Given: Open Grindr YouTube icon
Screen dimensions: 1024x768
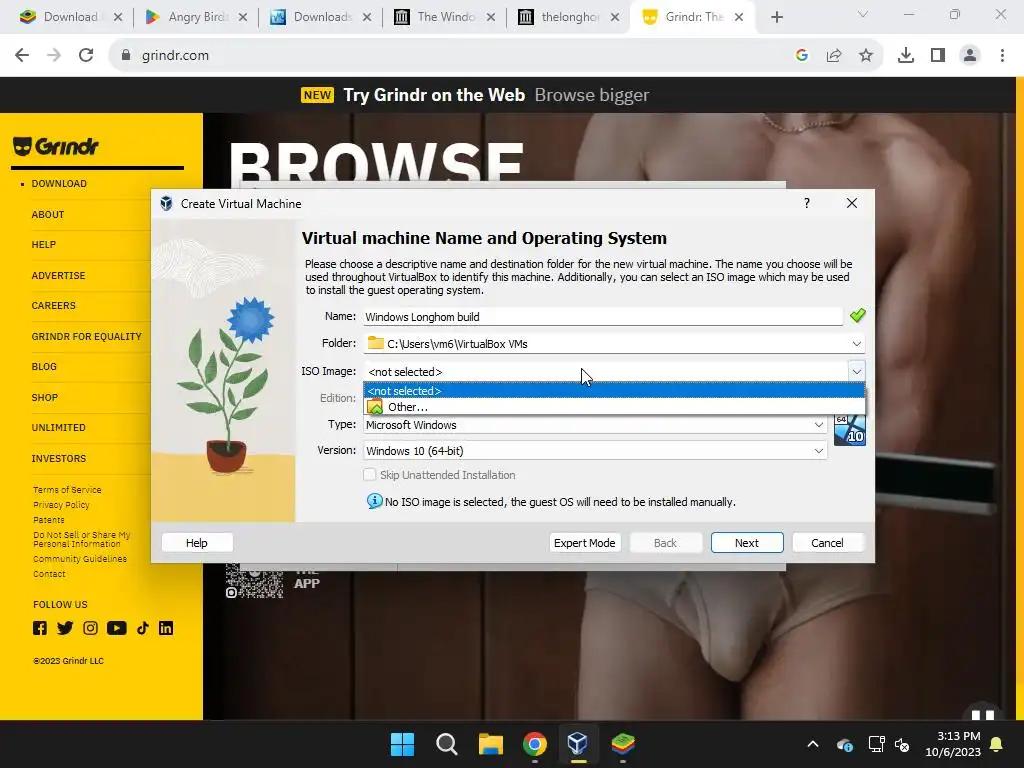Looking at the screenshot, I should 116,628.
